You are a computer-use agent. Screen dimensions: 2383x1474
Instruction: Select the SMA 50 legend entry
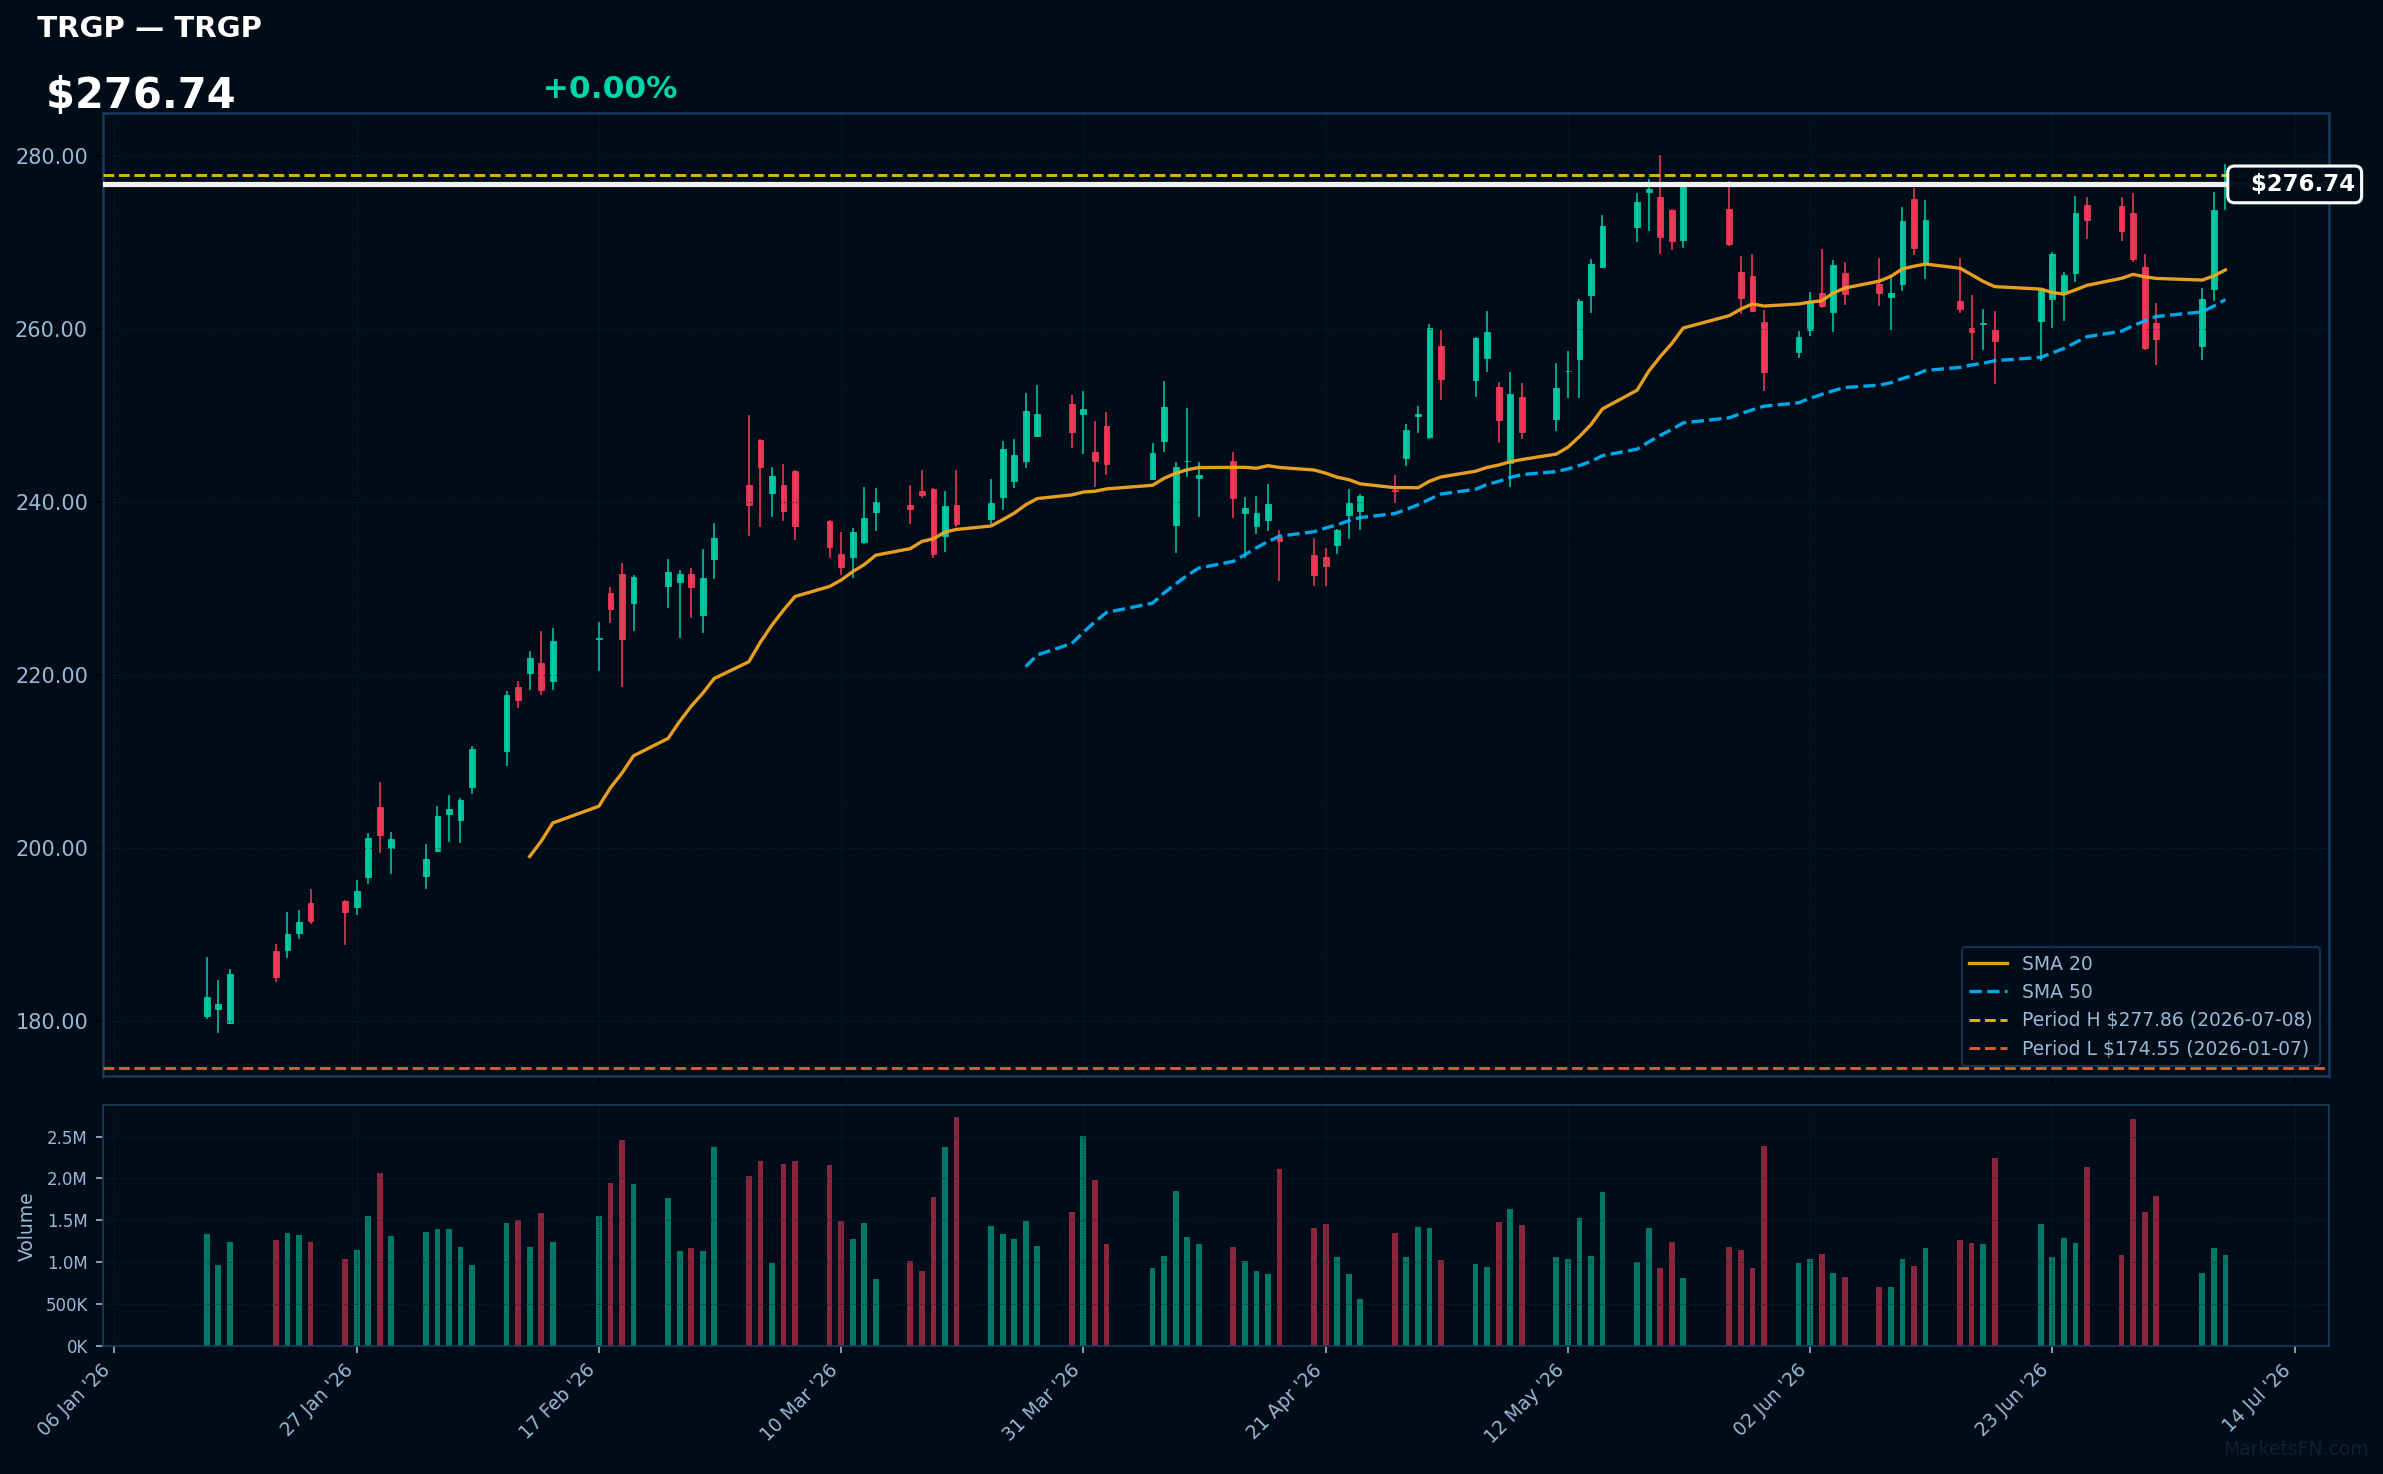pyautogui.click(x=2030, y=991)
